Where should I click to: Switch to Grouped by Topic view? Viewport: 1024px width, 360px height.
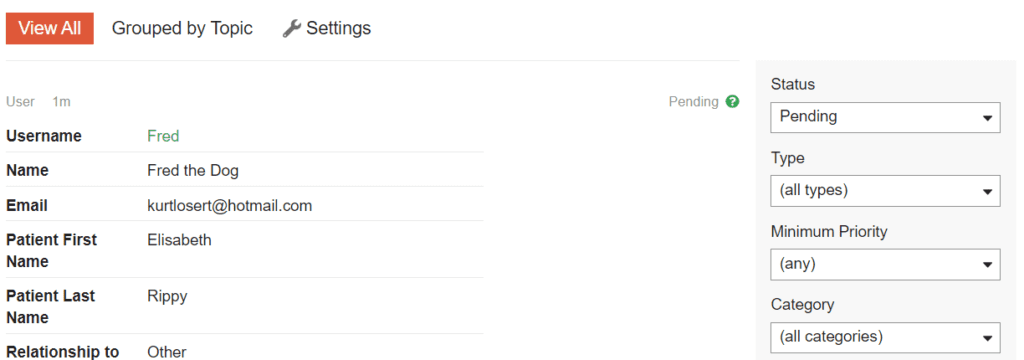pos(182,29)
